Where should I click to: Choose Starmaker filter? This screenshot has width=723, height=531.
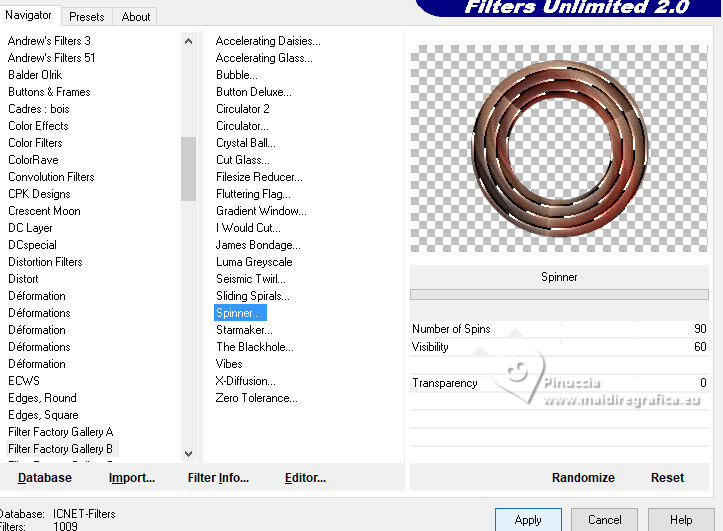(244, 330)
